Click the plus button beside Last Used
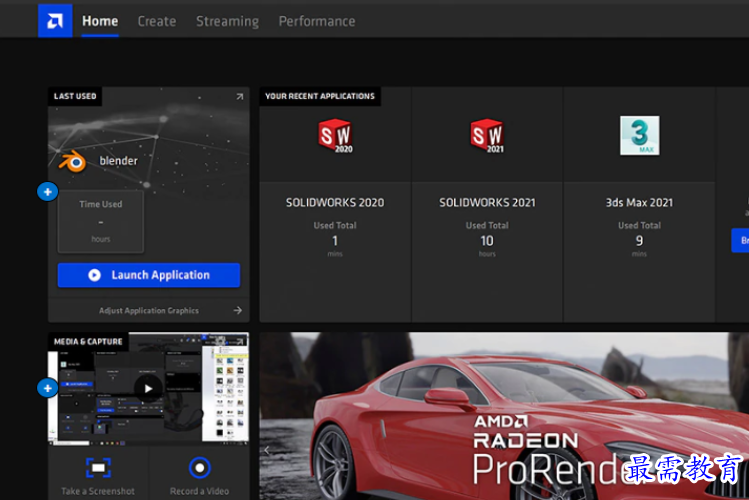Viewport: 749px width, 500px height. [x=48, y=192]
